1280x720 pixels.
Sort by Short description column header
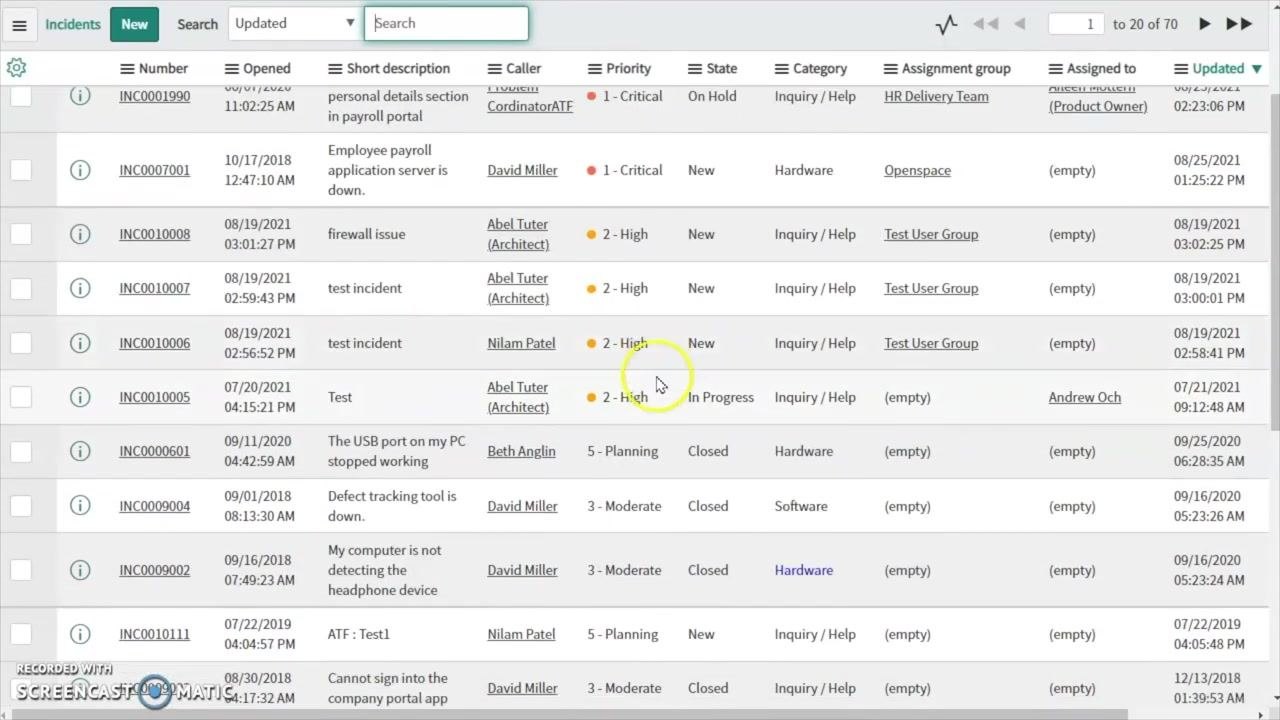(398, 69)
